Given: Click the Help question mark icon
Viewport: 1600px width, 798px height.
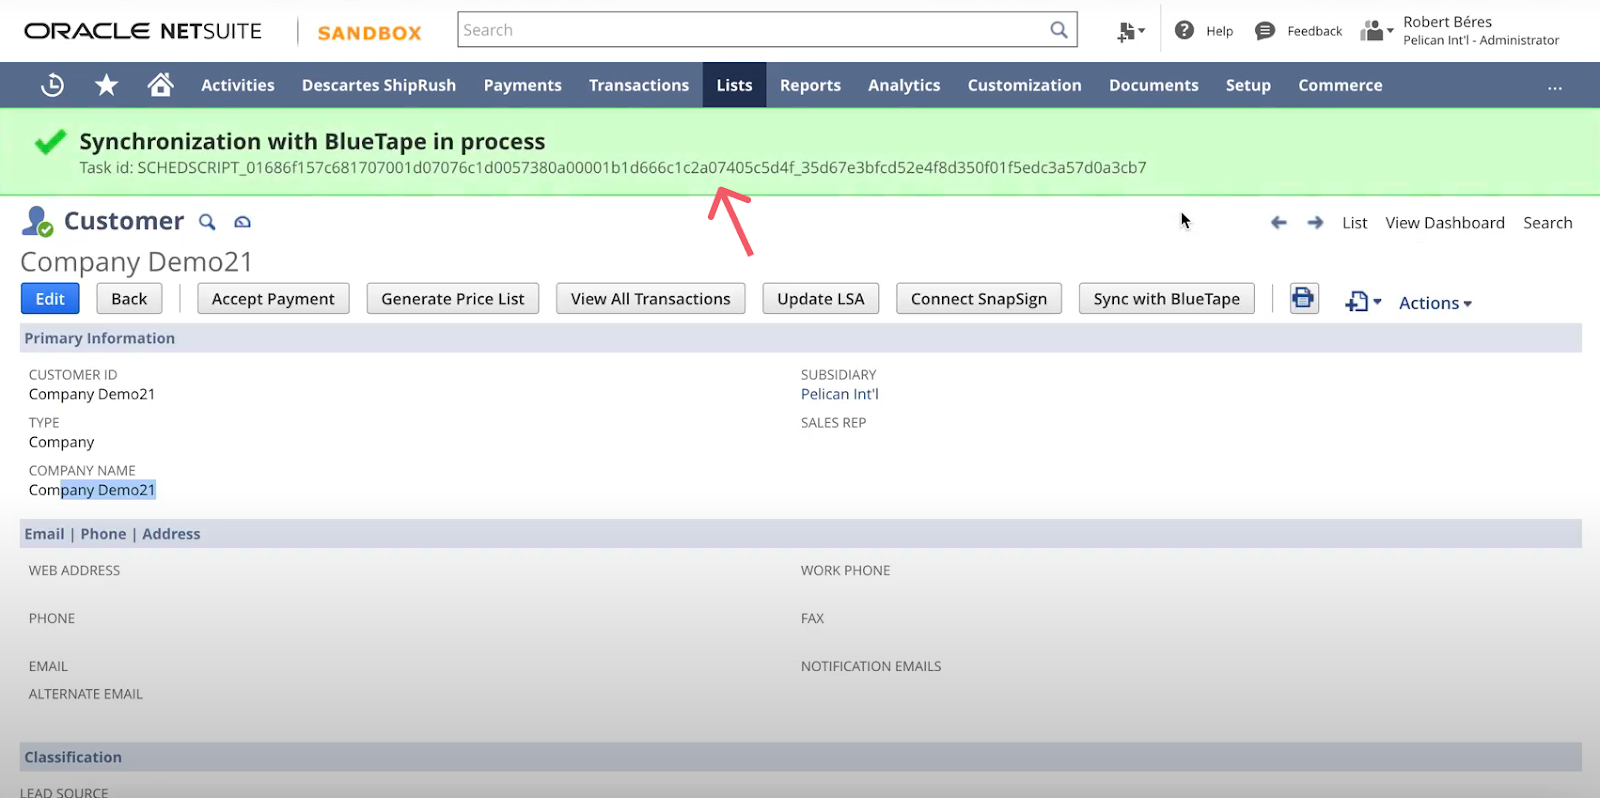Looking at the screenshot, I should click(1184, 30).
